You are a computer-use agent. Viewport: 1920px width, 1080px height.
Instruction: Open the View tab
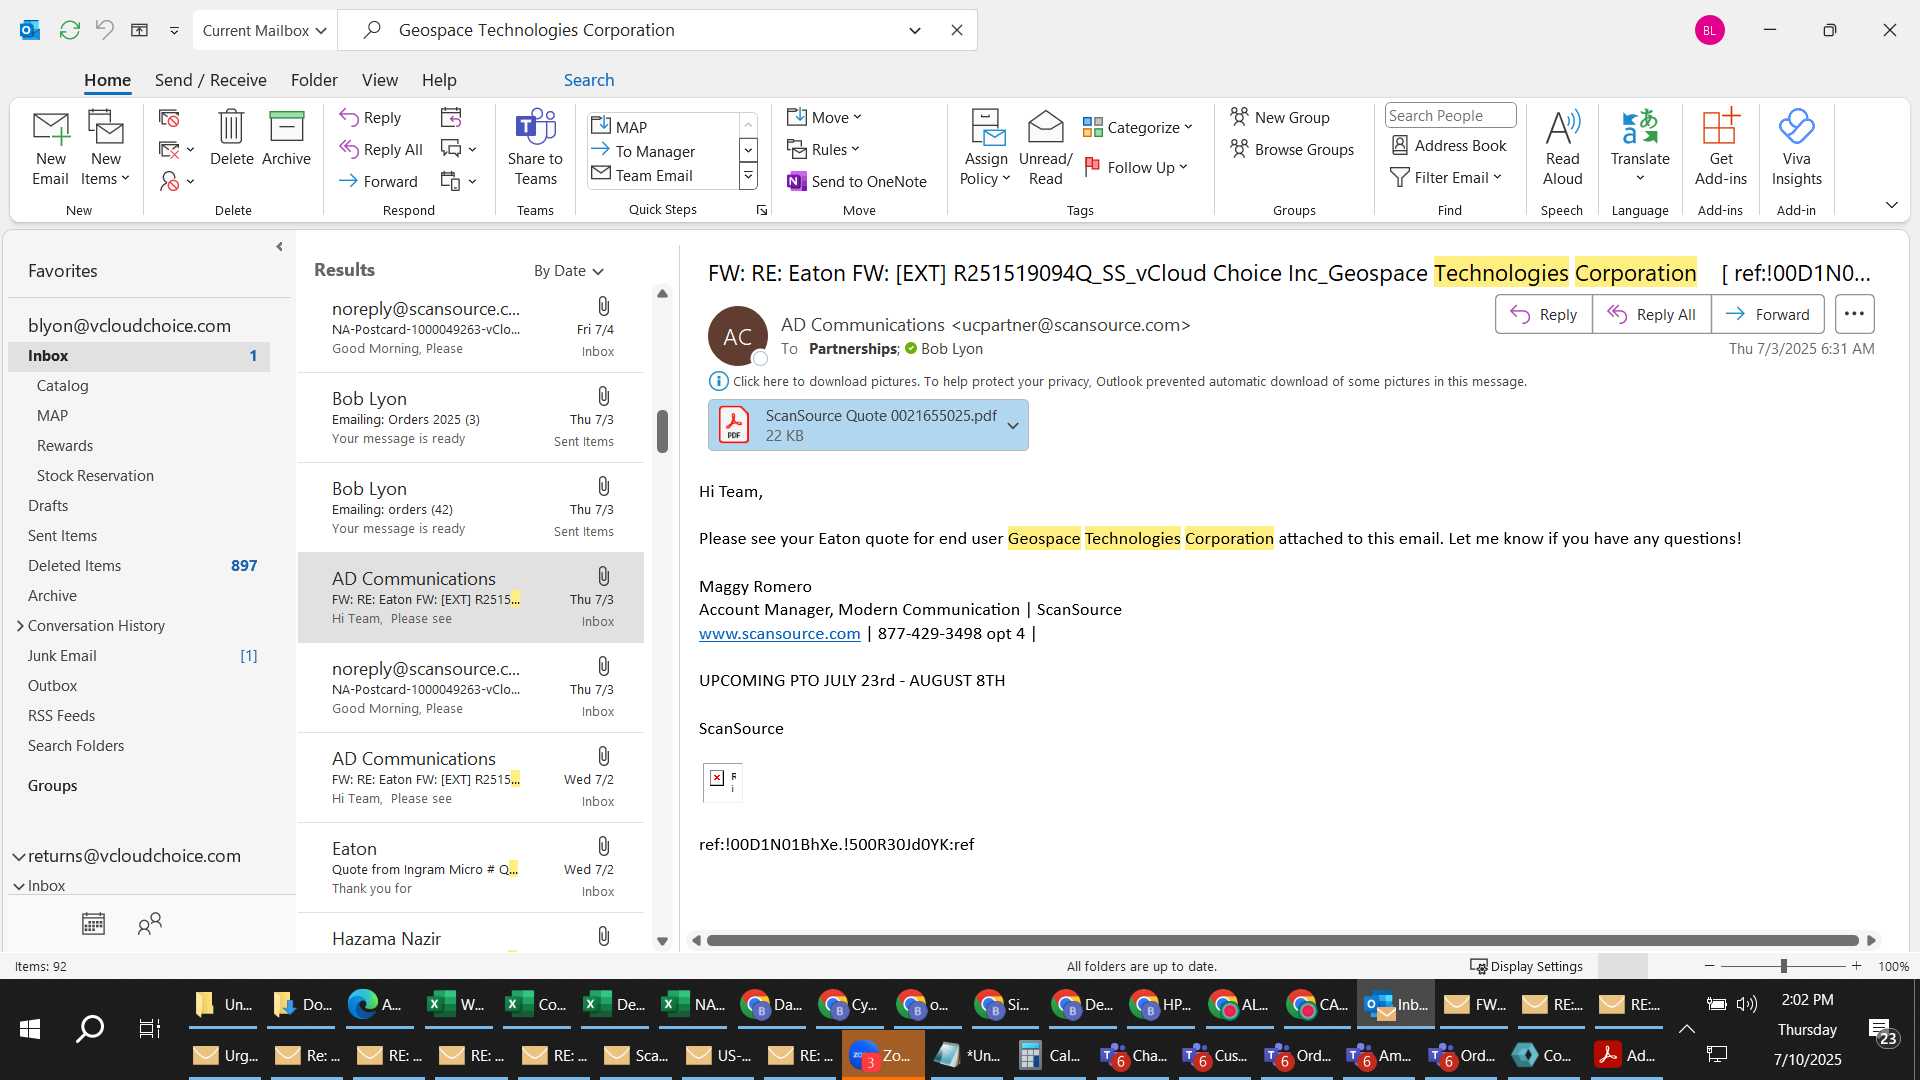pyautogui.click(x=379, y=80)
